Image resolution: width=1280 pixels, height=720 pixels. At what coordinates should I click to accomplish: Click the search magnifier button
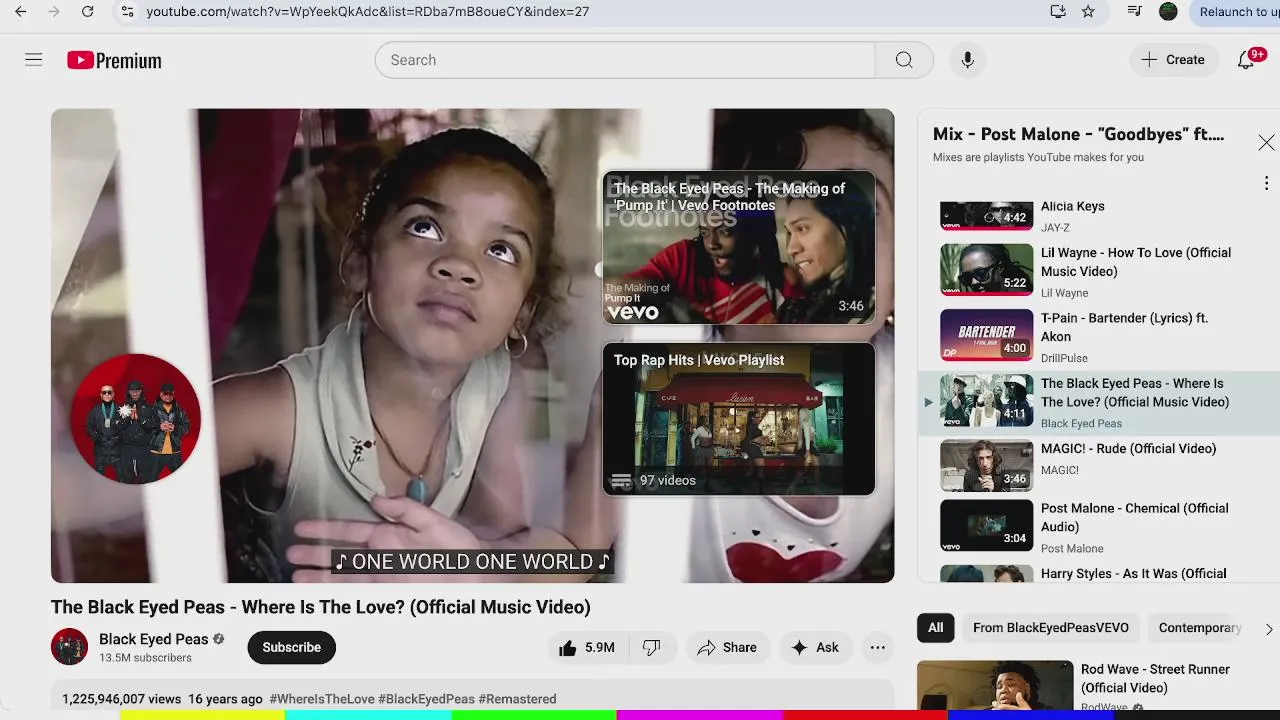(x=904, y=60)
